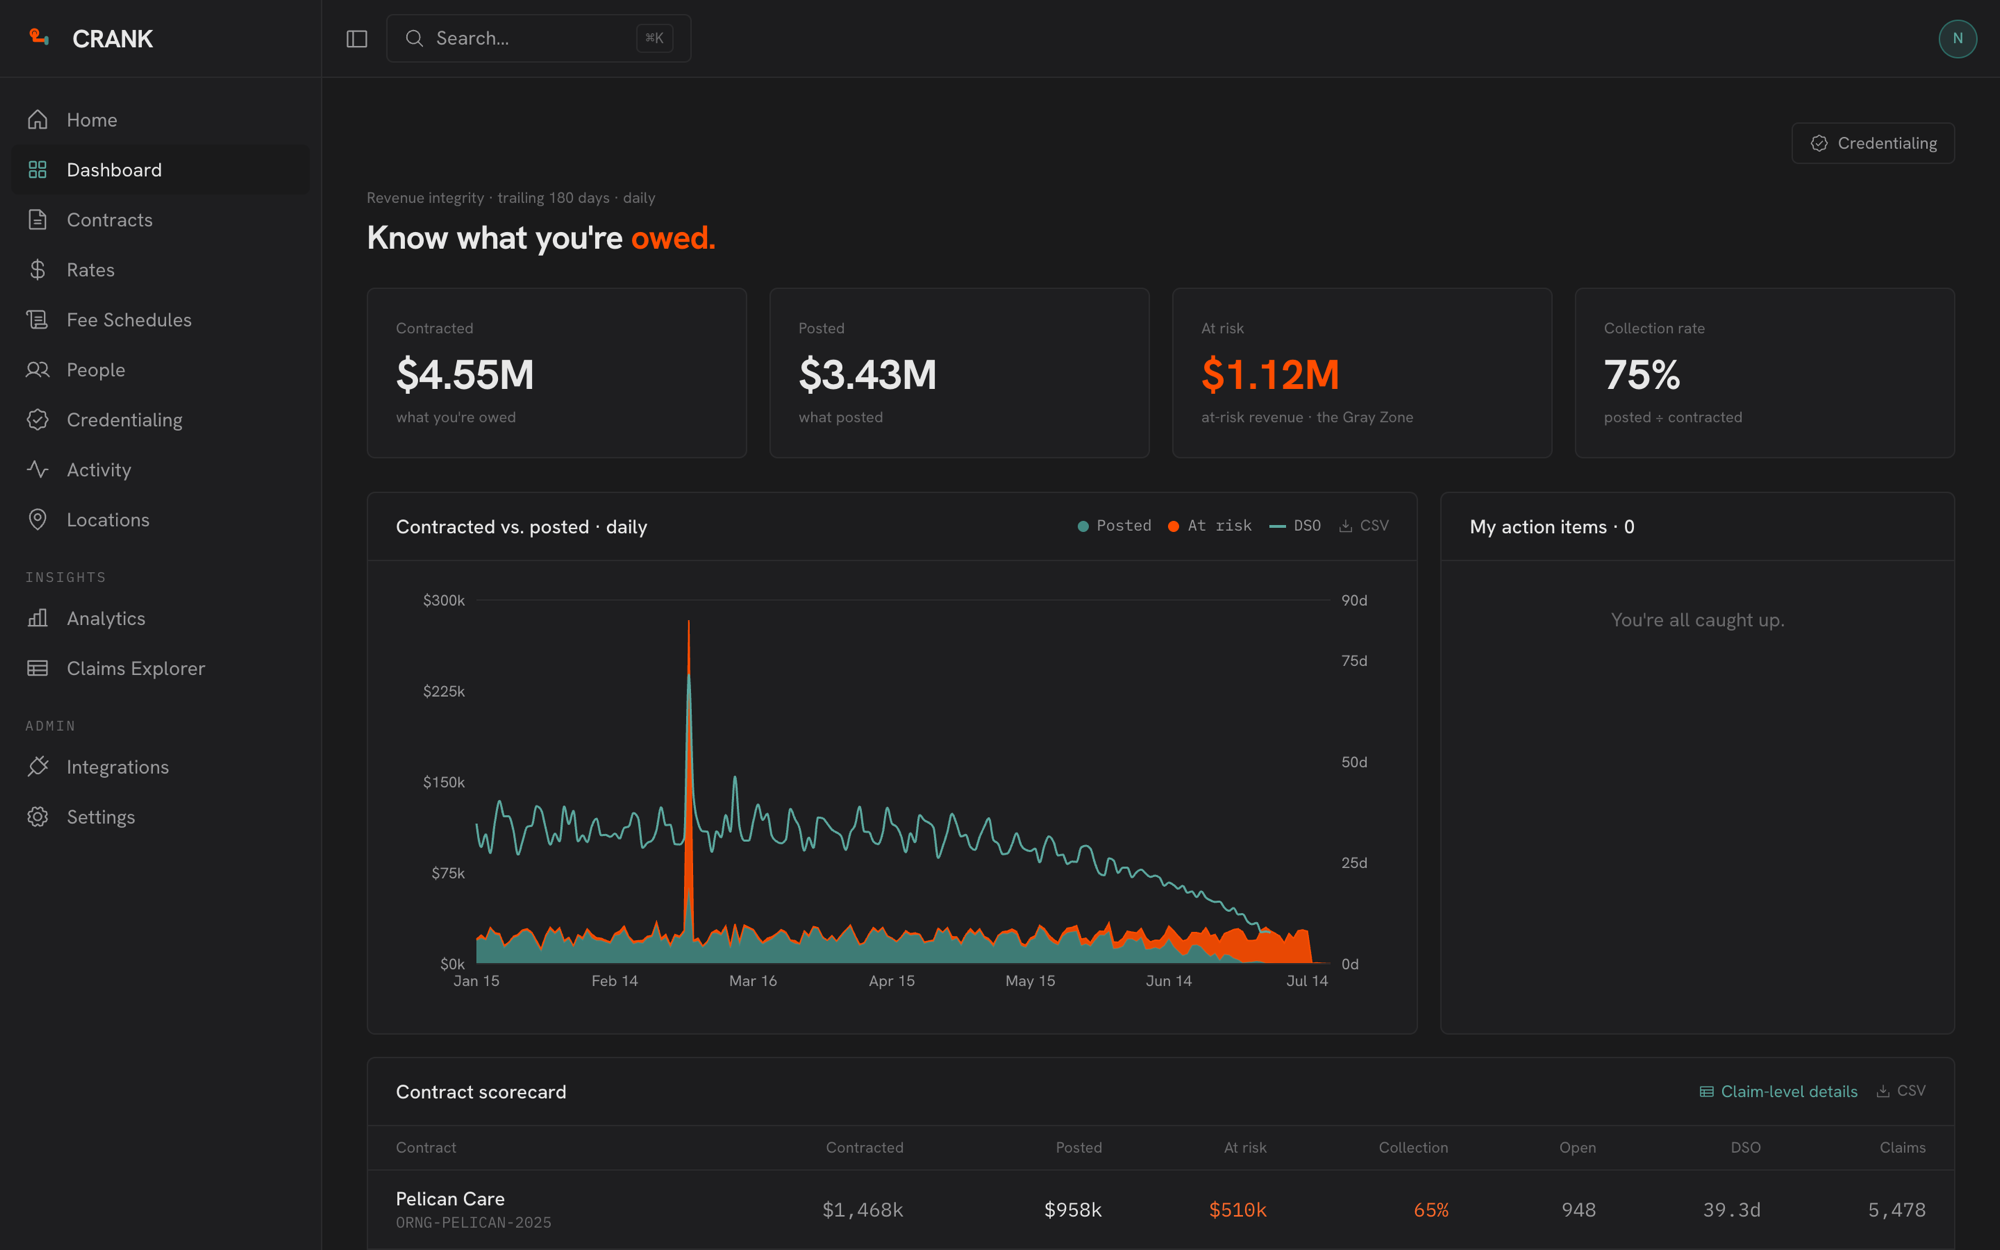Click the My action items heading

(x=1552, y=527)
